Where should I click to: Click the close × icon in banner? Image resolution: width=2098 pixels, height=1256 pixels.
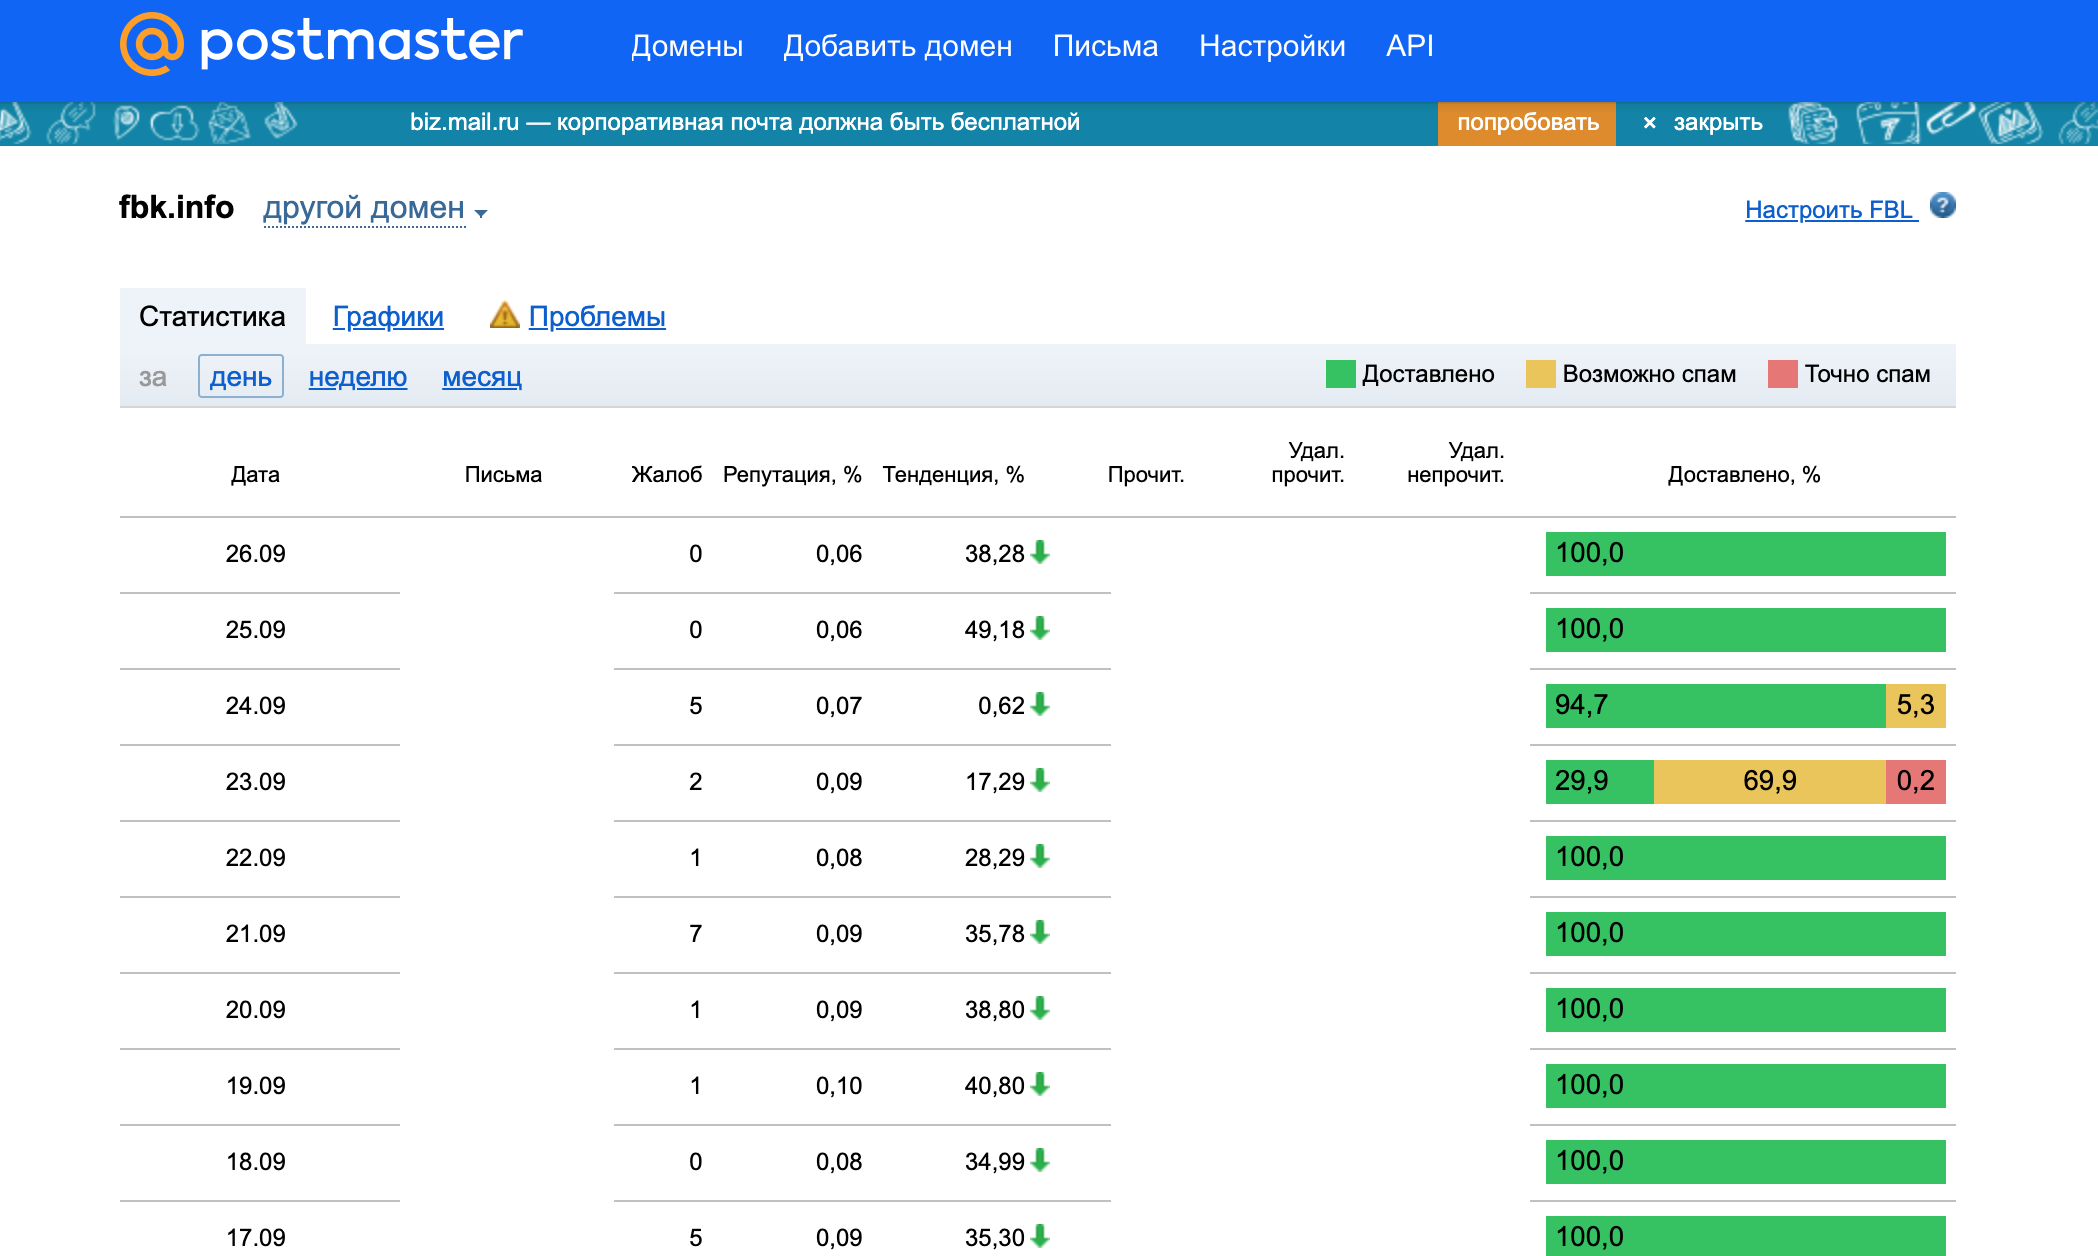1649,123
